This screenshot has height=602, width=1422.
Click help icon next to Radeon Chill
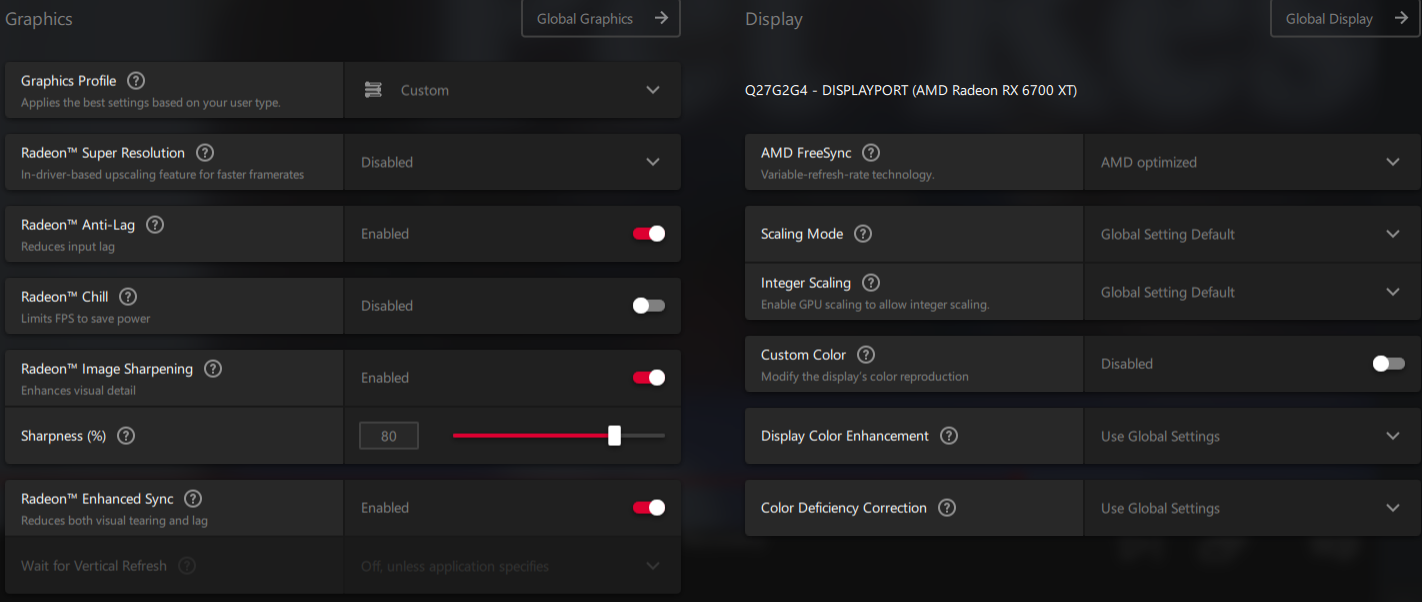(128, 297)
